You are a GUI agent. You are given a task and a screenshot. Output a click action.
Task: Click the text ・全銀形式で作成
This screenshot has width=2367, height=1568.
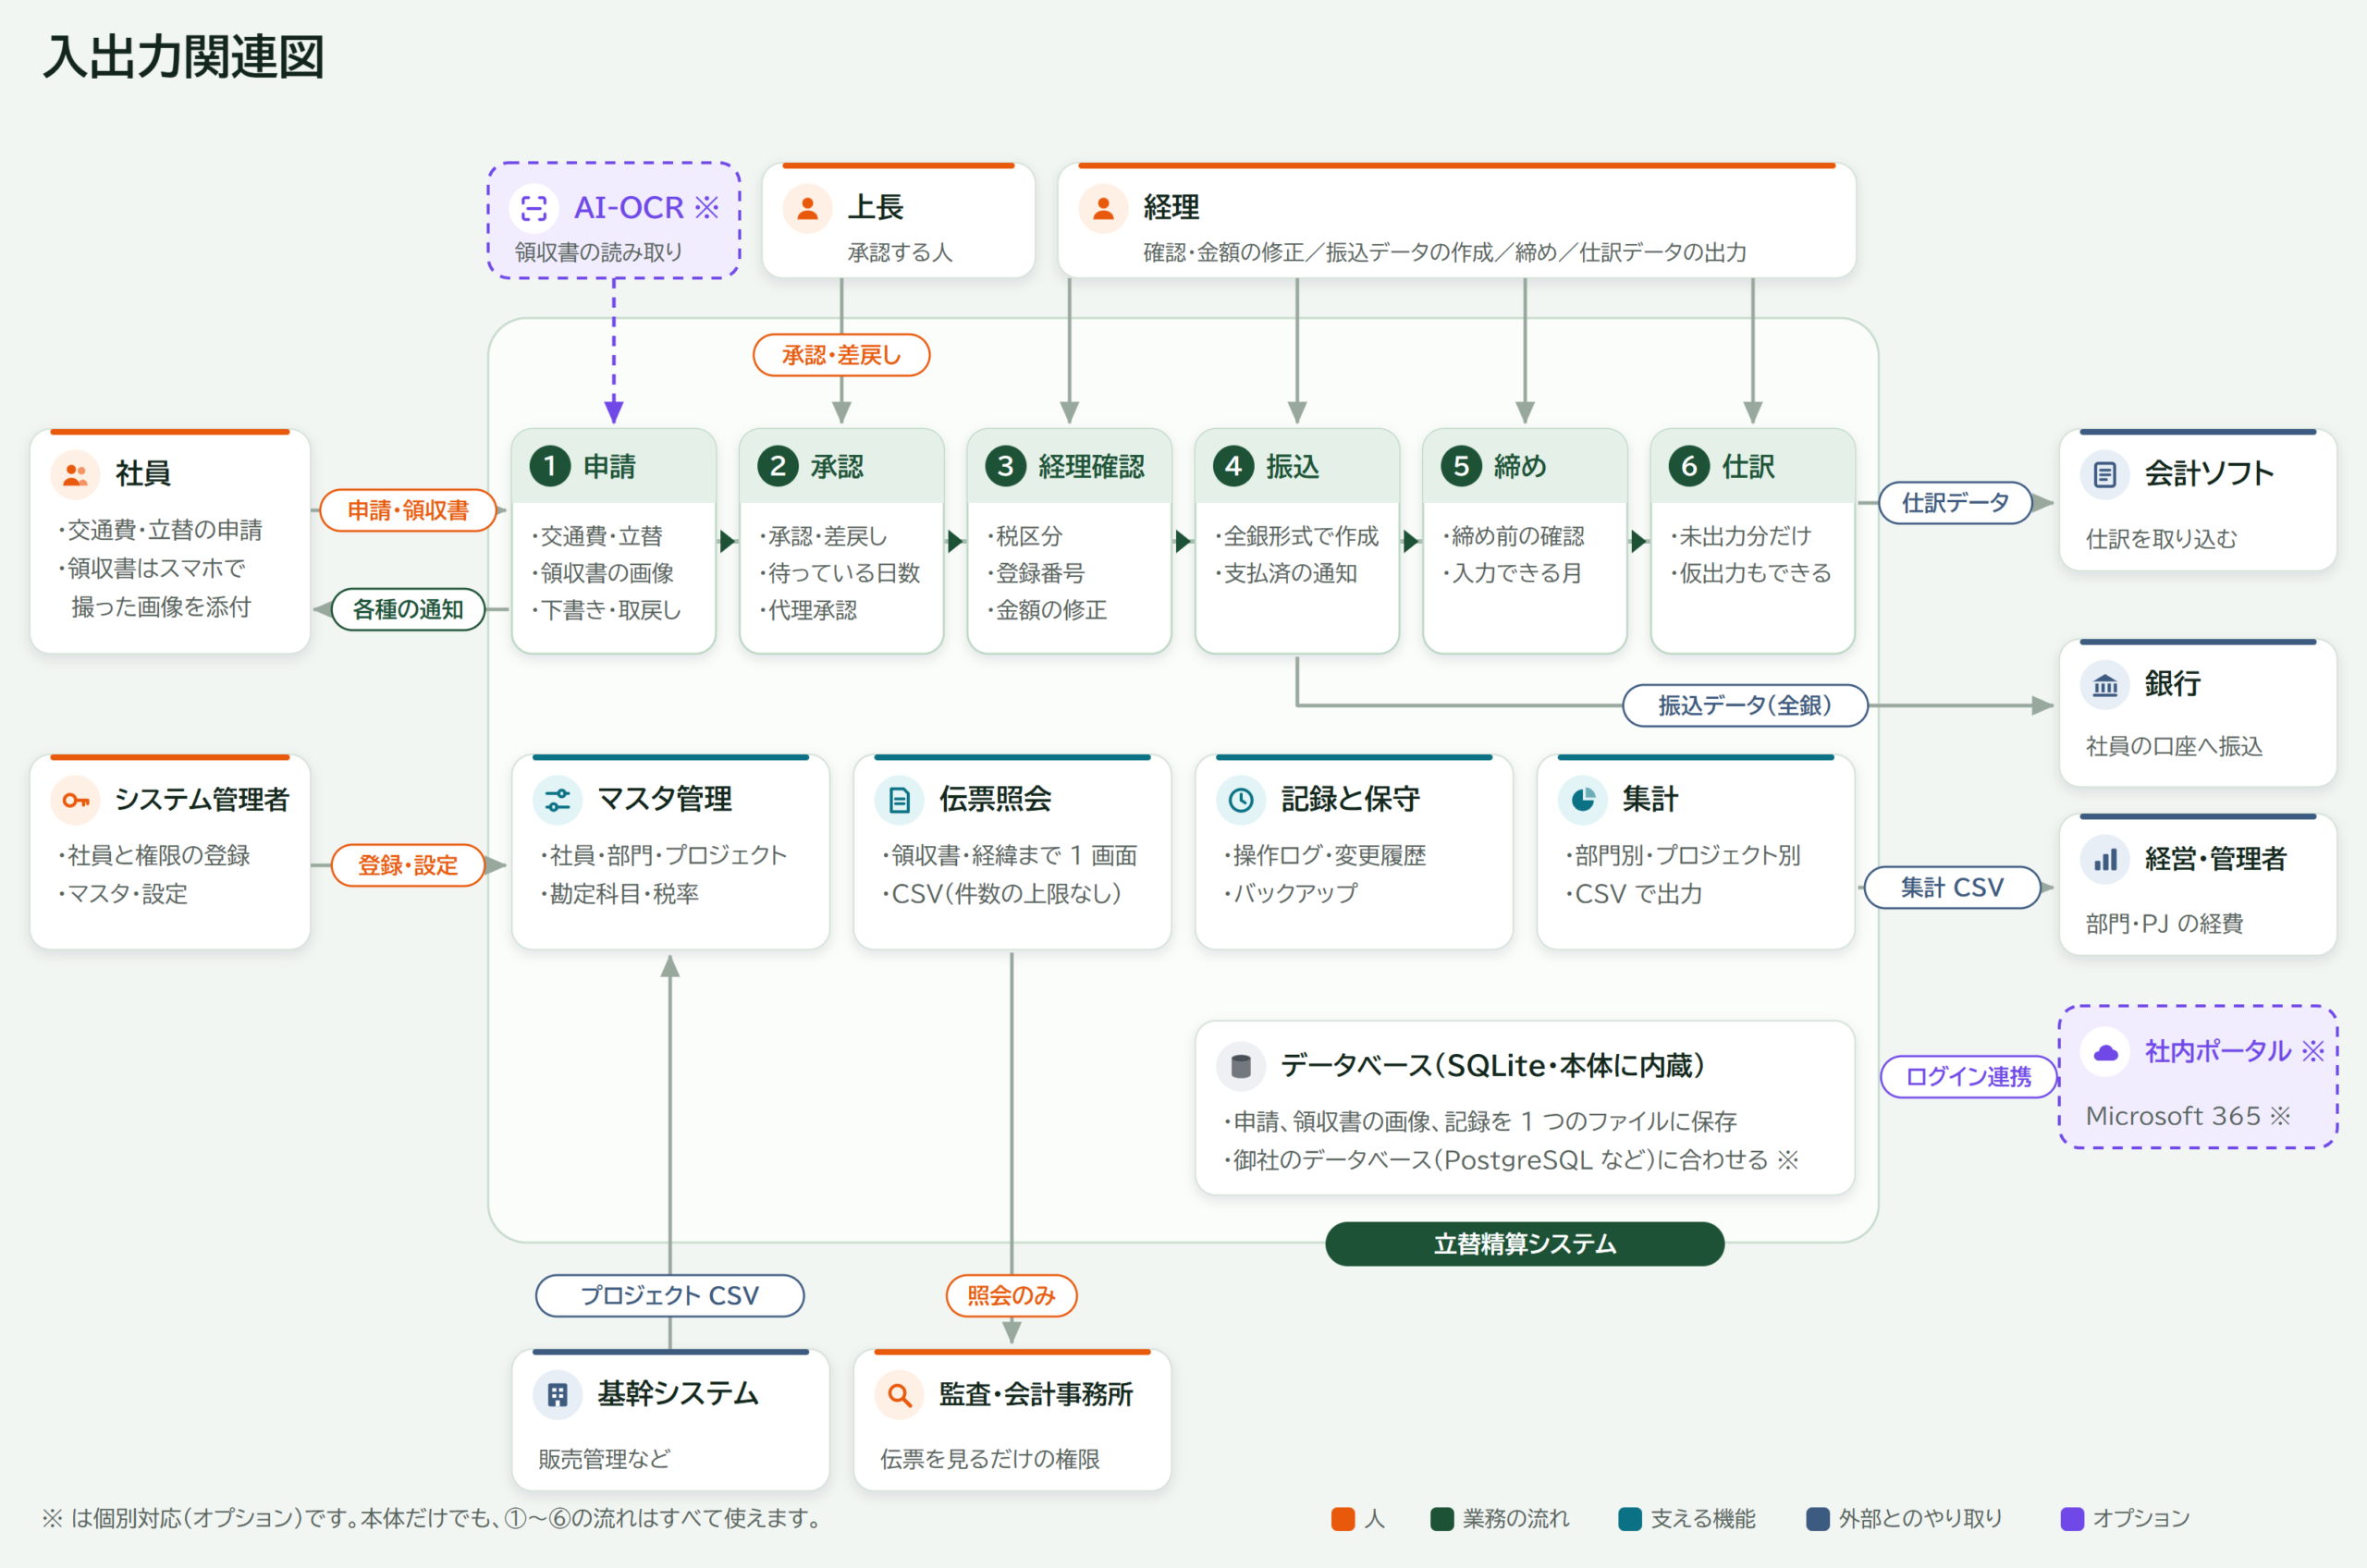pos(1297,537)
